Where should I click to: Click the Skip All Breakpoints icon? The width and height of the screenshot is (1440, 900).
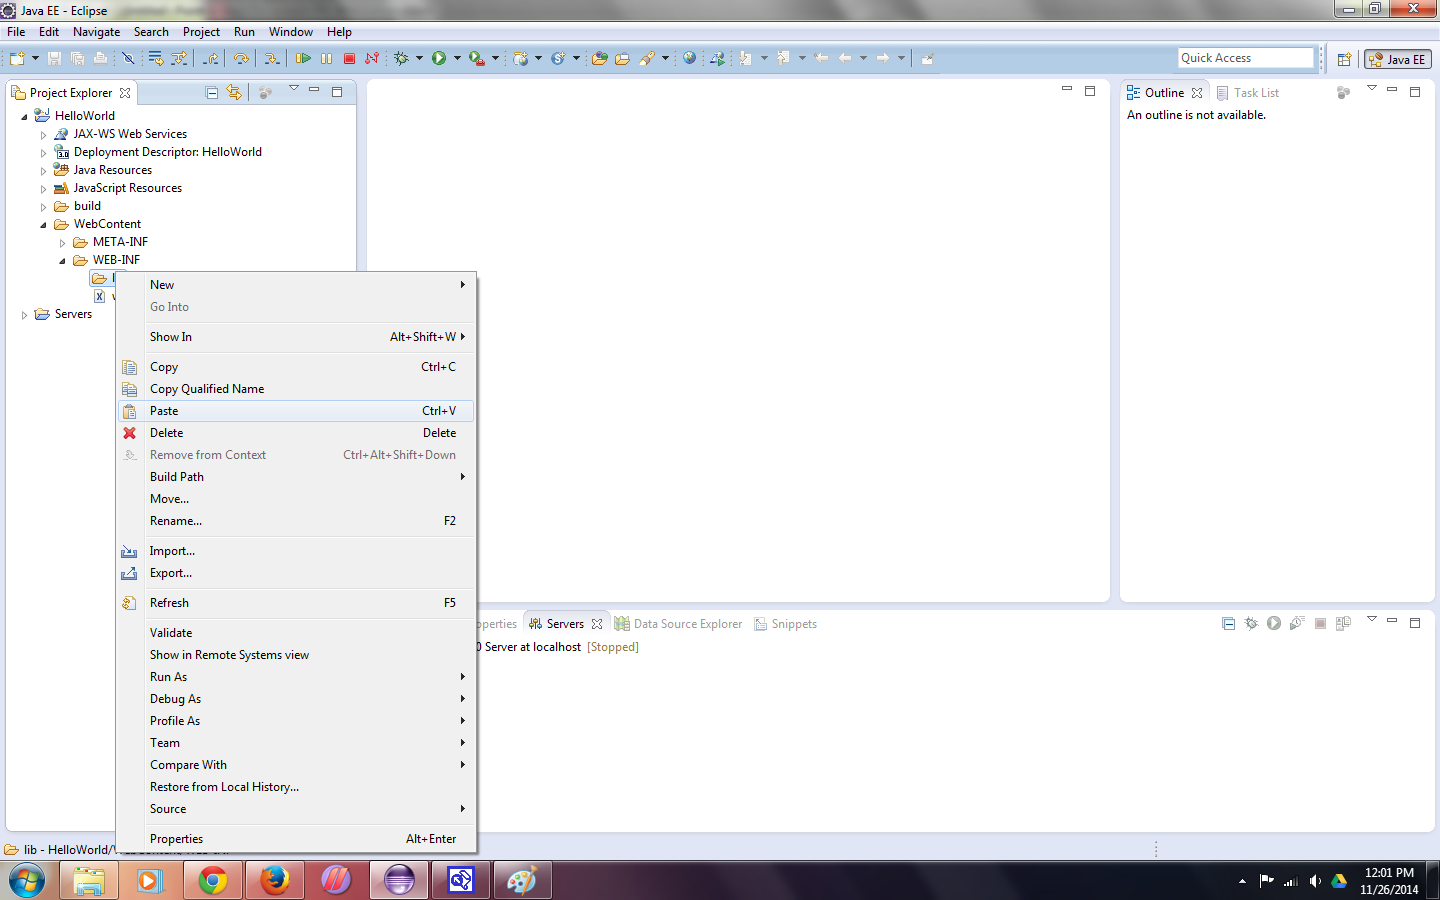[128, 58]
